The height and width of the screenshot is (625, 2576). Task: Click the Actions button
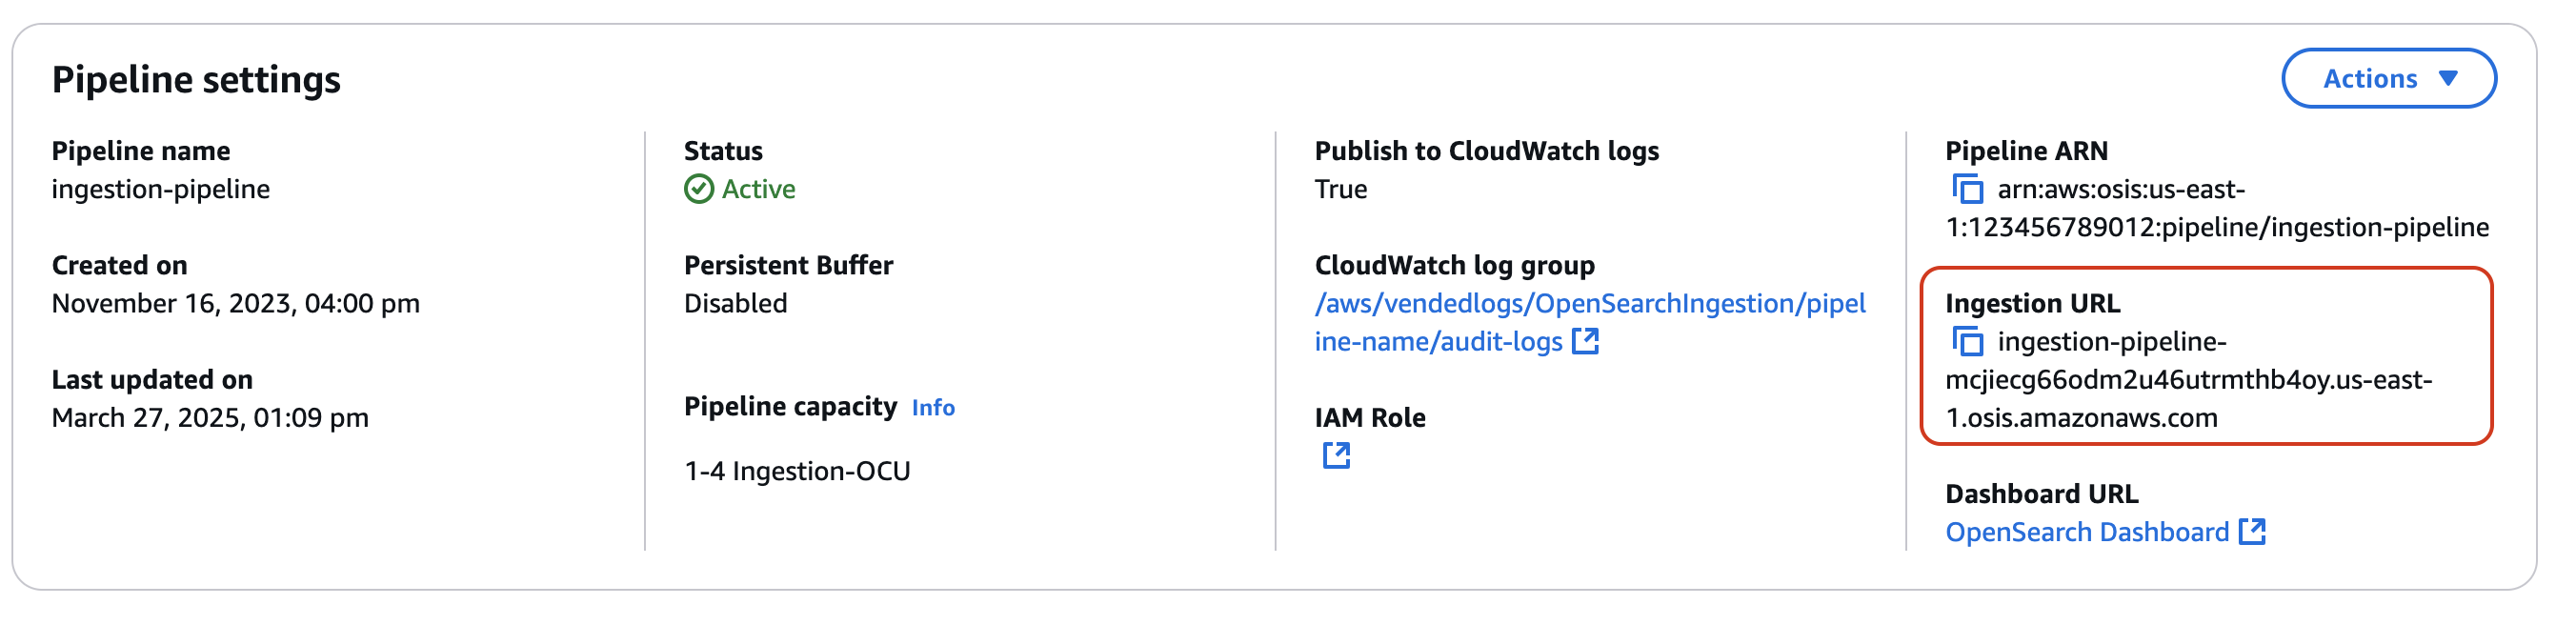point(2390,77)
